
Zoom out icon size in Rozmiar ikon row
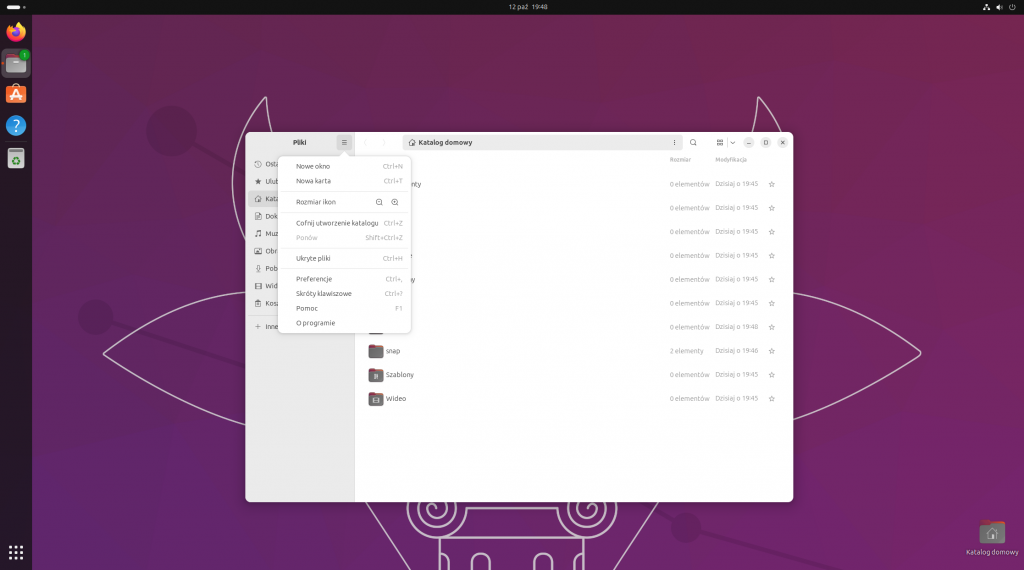pos(379,202)
